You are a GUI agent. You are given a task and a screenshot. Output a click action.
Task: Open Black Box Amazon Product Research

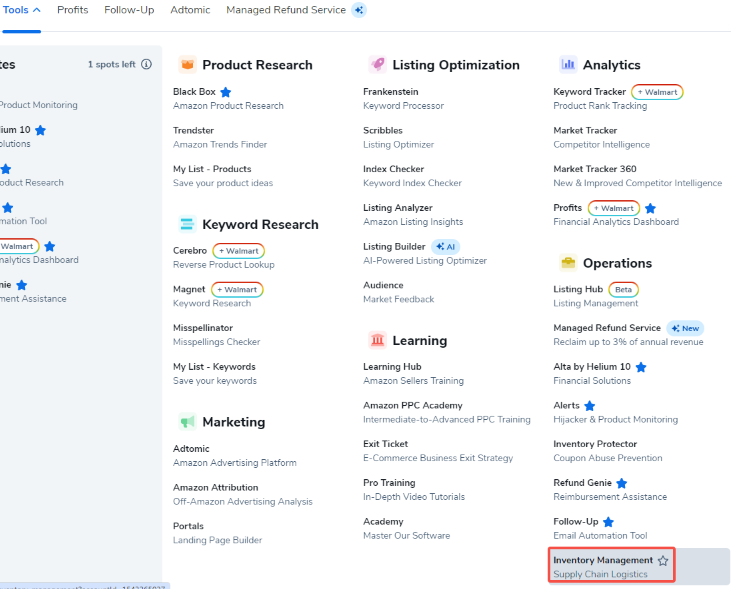tap(228, 98)
